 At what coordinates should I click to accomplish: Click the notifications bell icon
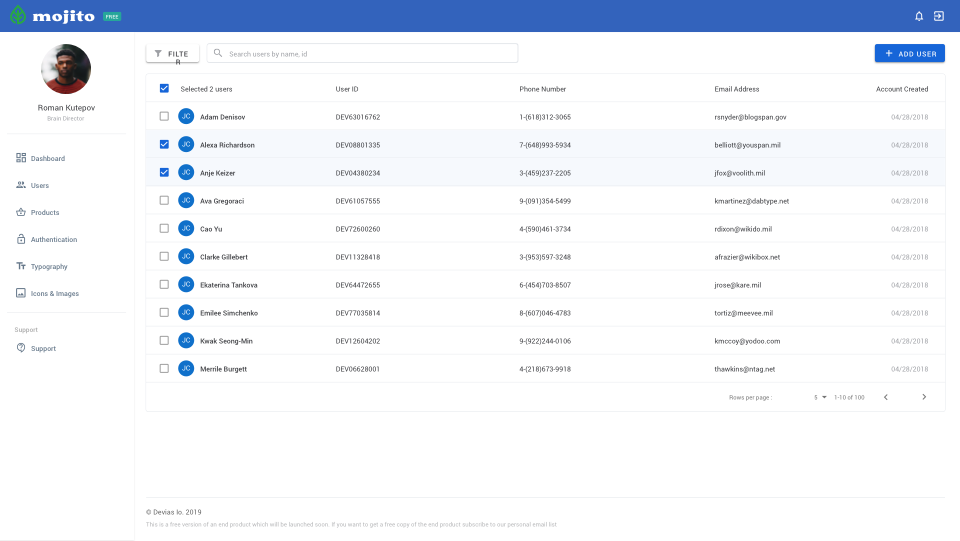click(x=919, y=16)
